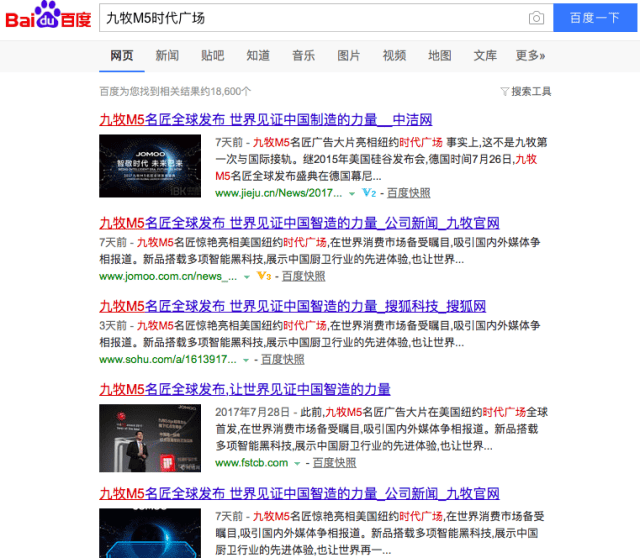Open 百度快照 for sohu.com result
The width and height of the screenshot is (640, 558).
pyautogui.click(x=282, y=360)
